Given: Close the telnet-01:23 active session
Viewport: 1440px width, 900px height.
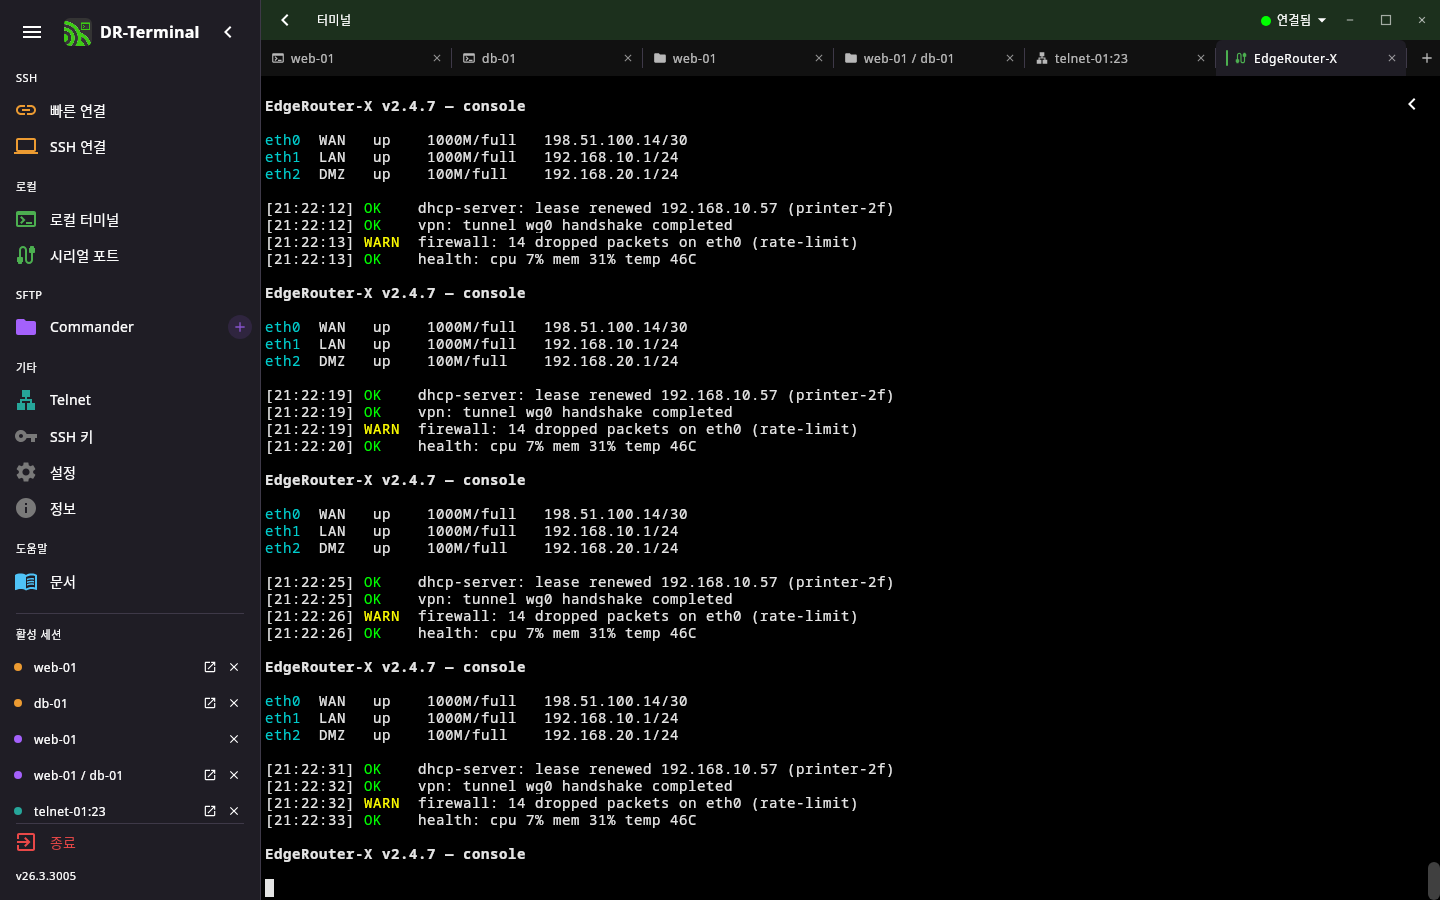Looking at the screenshot, I should point(234,811).
